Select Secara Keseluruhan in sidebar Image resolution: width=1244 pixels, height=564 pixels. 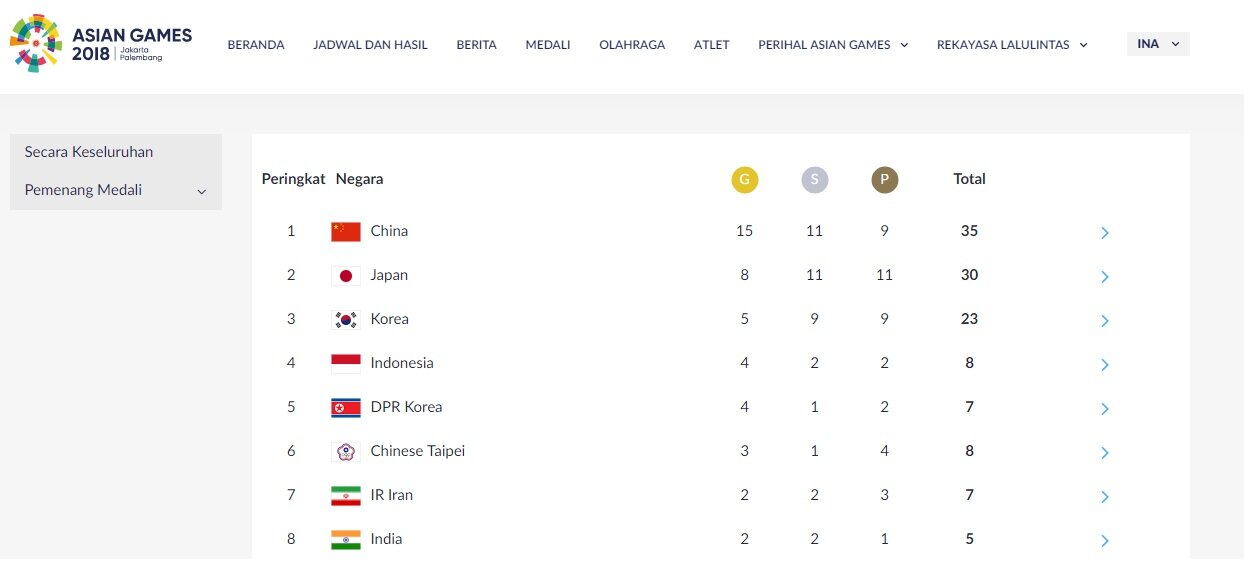tap(89, 152)
